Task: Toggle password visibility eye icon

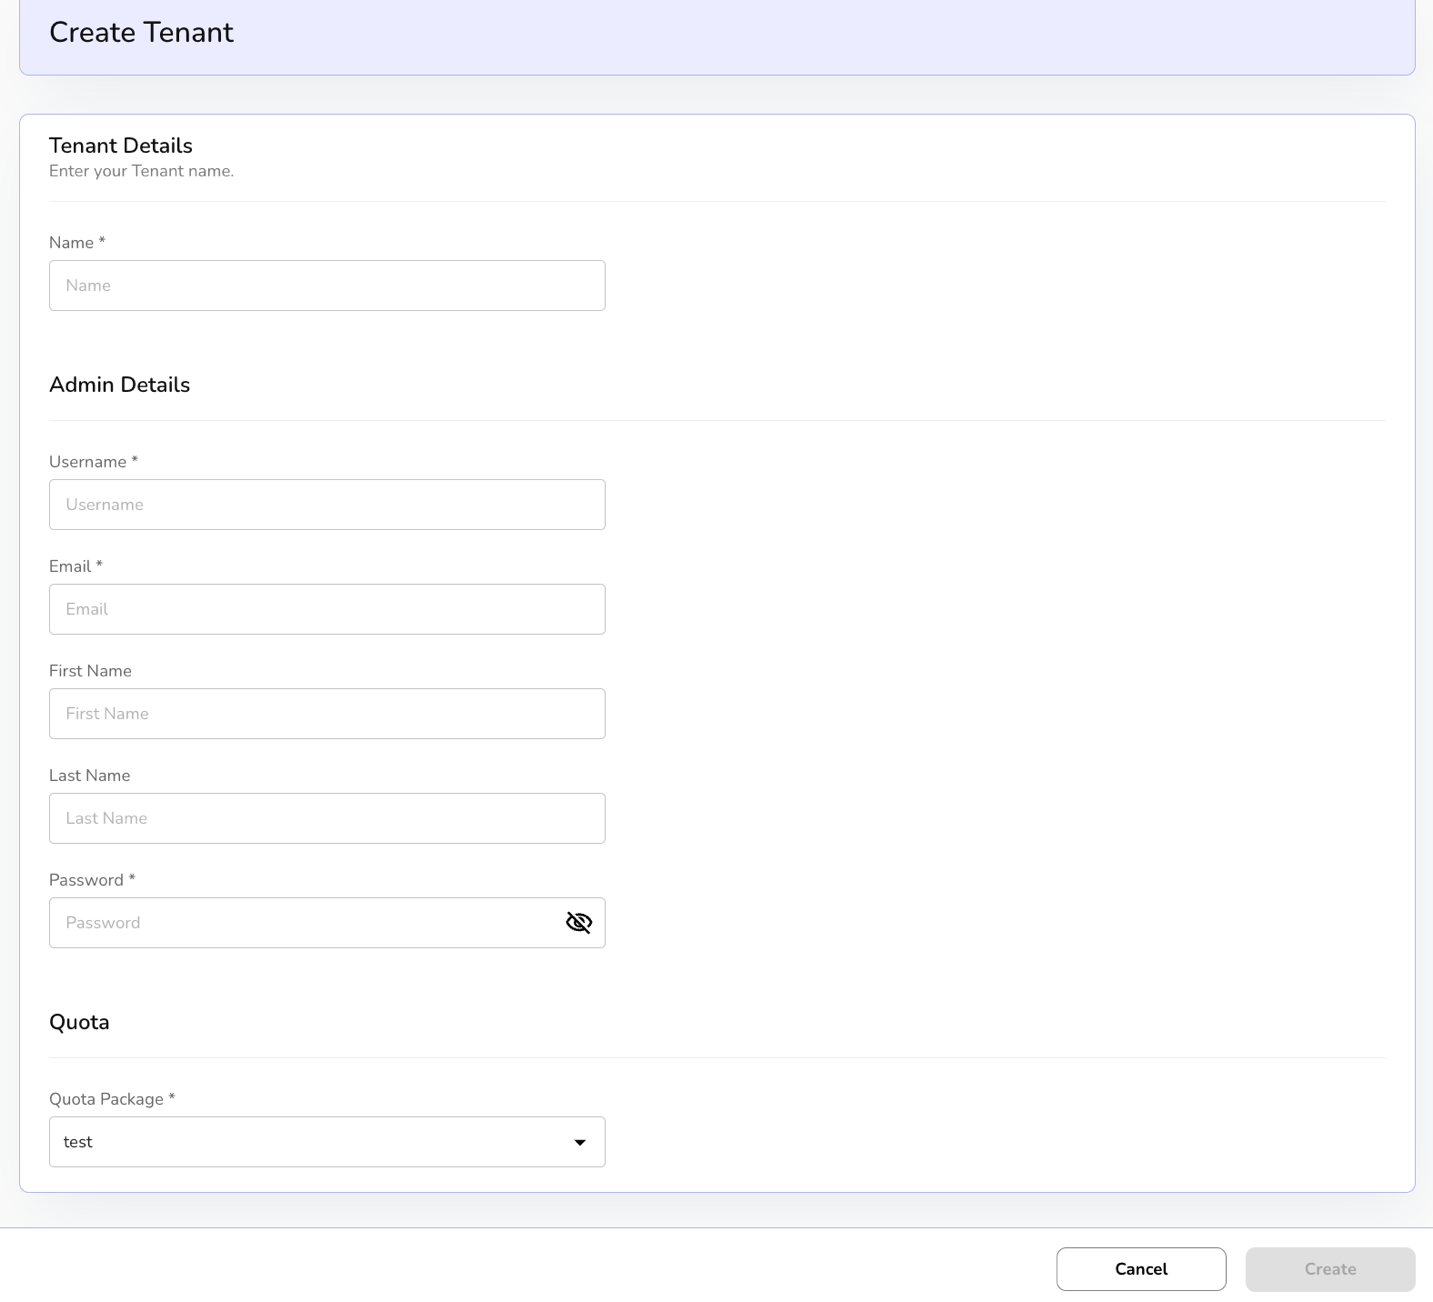Action: point(578,922)
